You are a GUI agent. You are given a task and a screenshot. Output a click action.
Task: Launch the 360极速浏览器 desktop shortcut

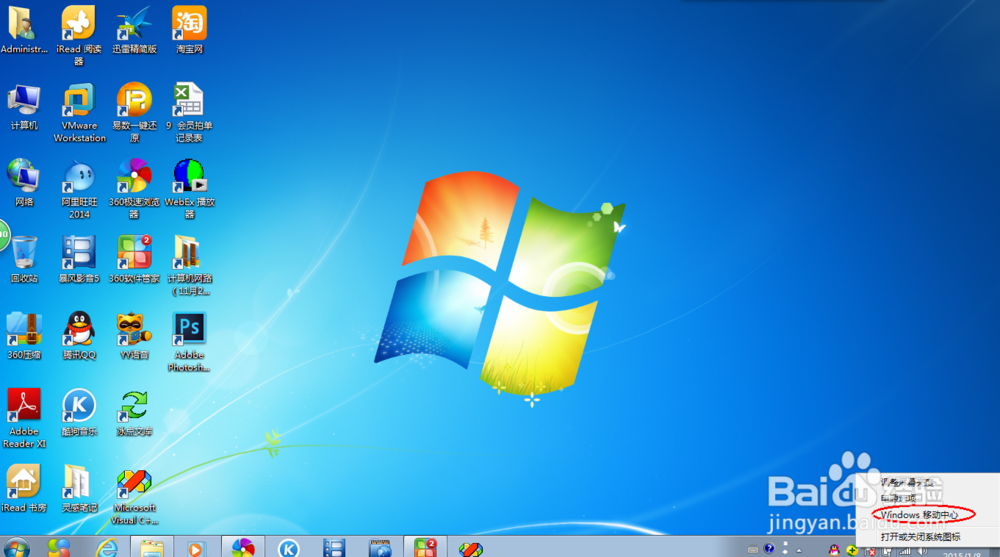pyautogui.click(x=134, y=189)
